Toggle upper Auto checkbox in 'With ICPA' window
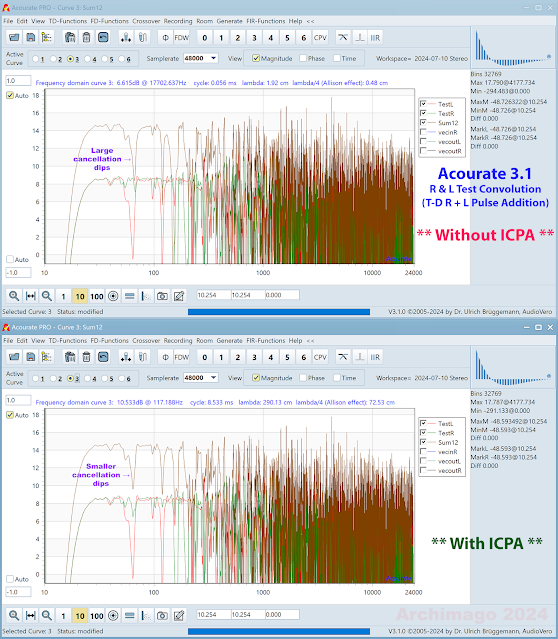 pyautogui.click(x=10, y=415)
